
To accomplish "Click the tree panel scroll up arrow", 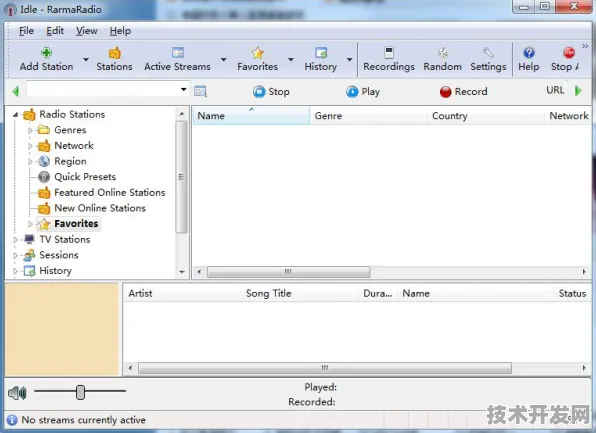I will click(182, 114).
